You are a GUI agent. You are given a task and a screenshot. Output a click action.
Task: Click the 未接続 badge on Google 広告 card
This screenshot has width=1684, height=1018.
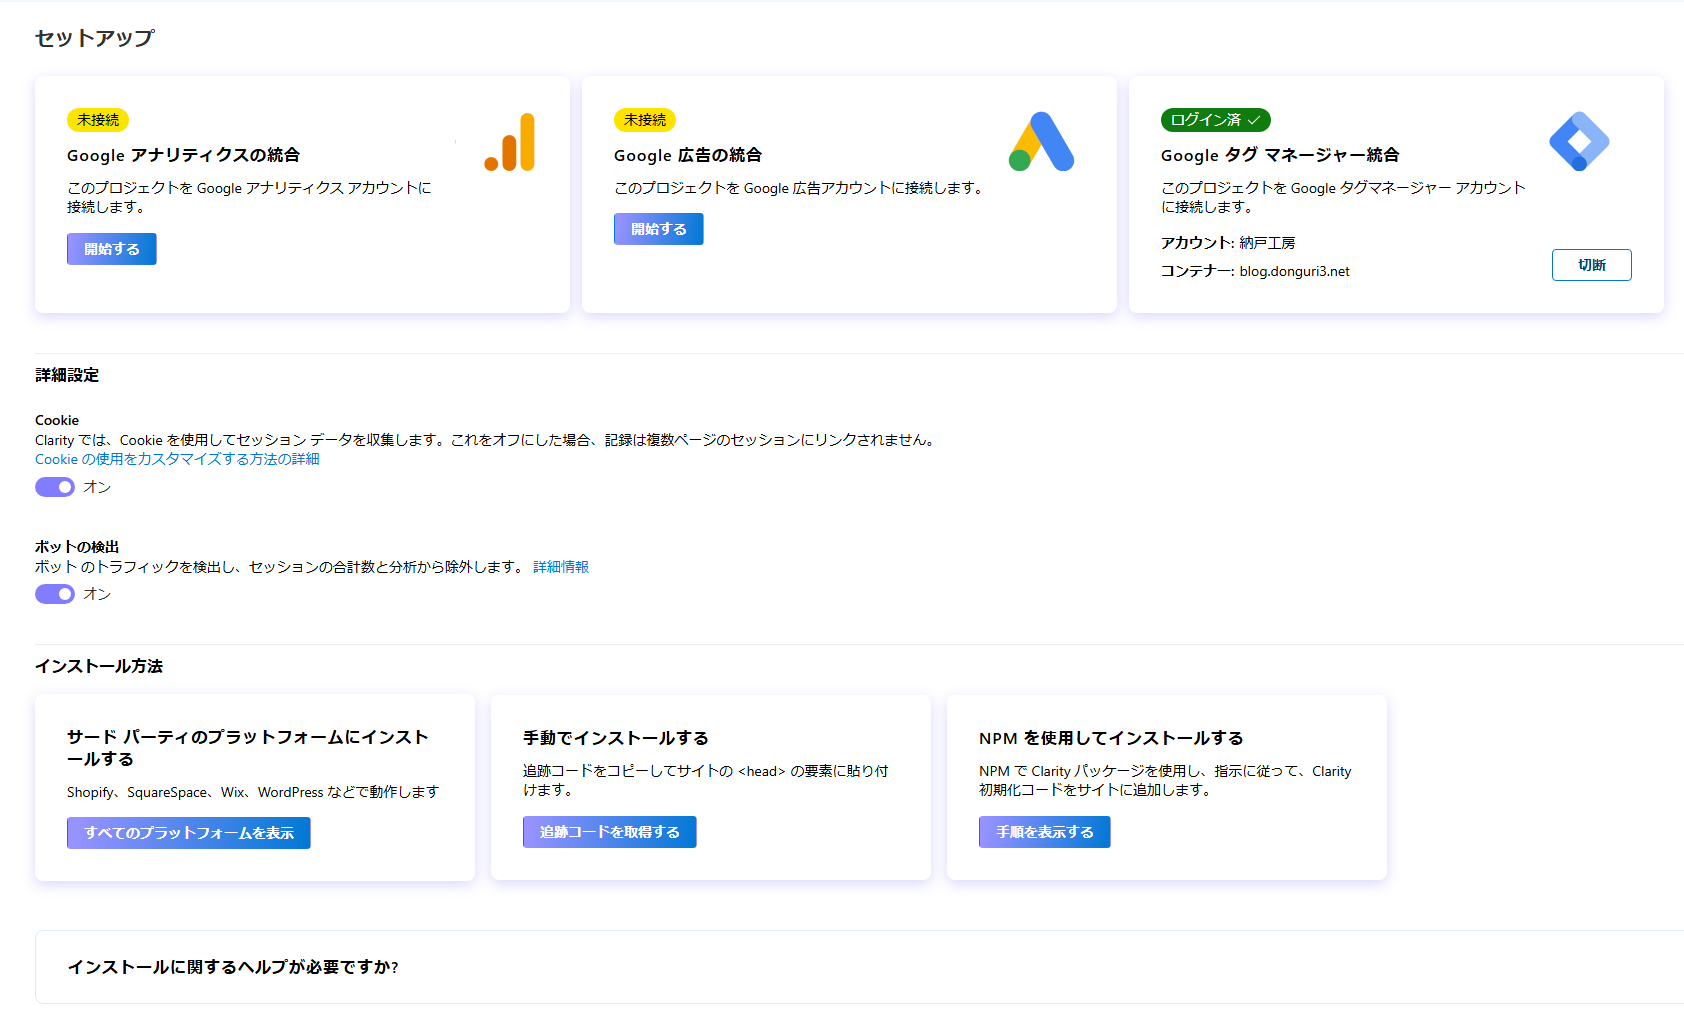point(645,120)
